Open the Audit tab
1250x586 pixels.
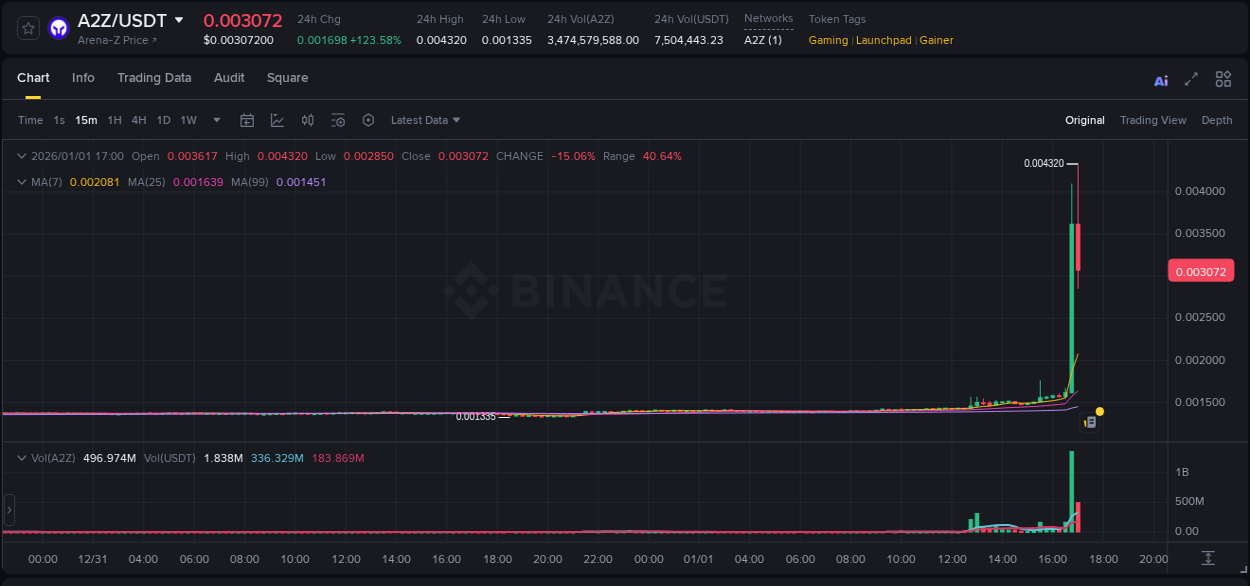[229, 77]
